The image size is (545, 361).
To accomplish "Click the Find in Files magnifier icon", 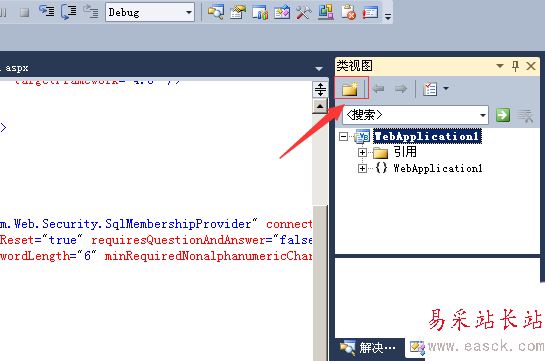I will [216, 12].
